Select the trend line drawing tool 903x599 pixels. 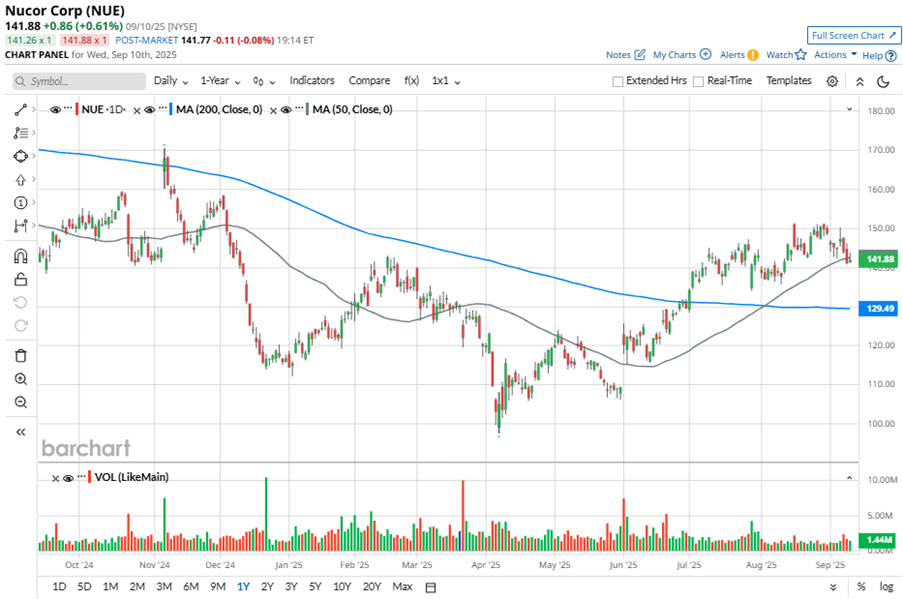click(21, 109)
